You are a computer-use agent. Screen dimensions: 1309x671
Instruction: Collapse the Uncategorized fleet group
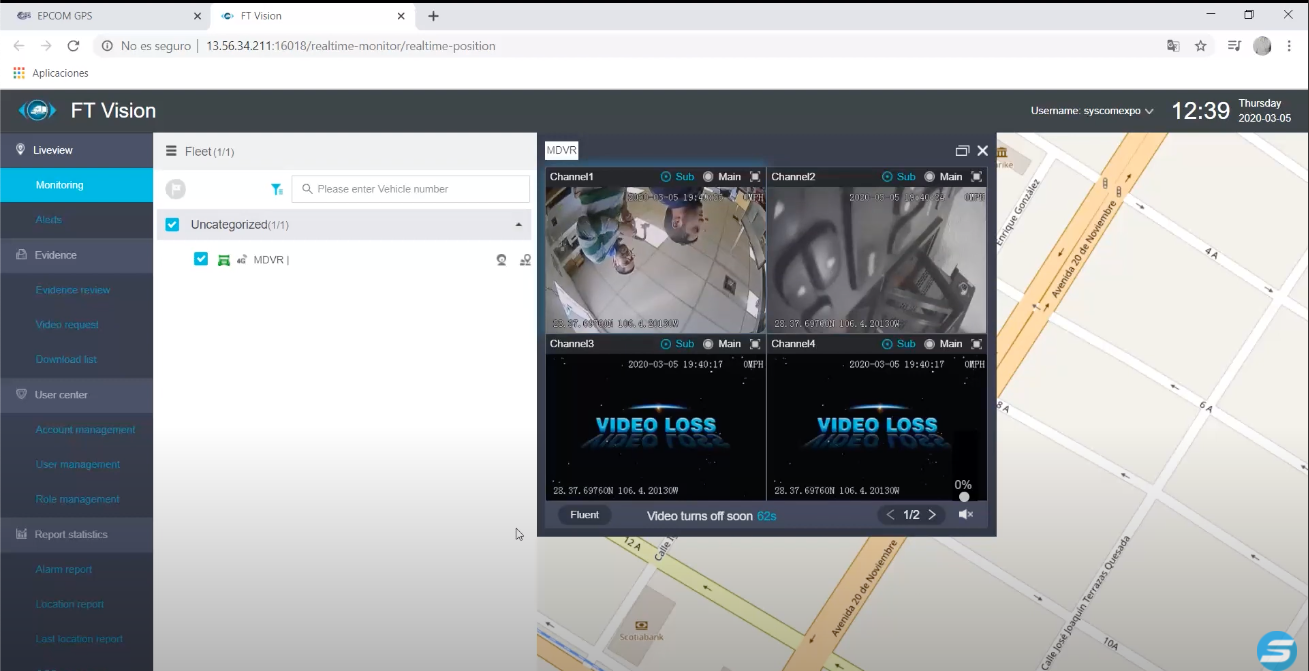coord(518,225)
